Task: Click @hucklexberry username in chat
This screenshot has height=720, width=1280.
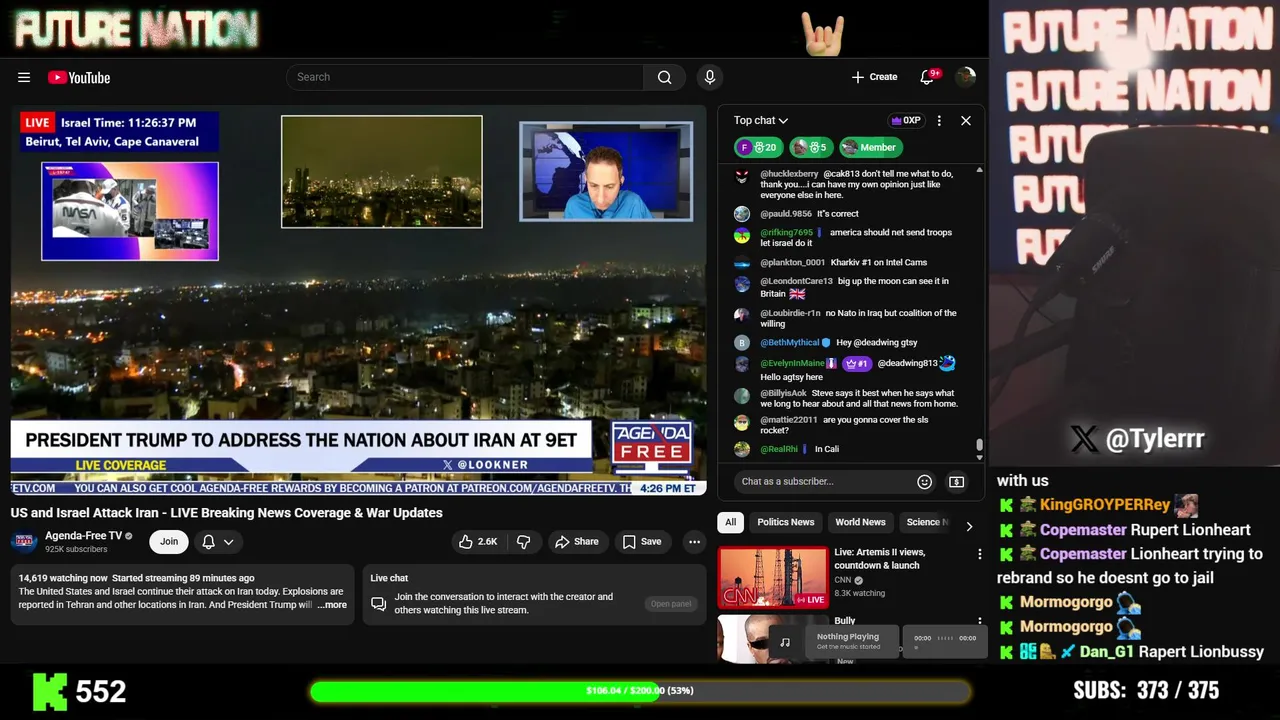Action: [789, 174]
